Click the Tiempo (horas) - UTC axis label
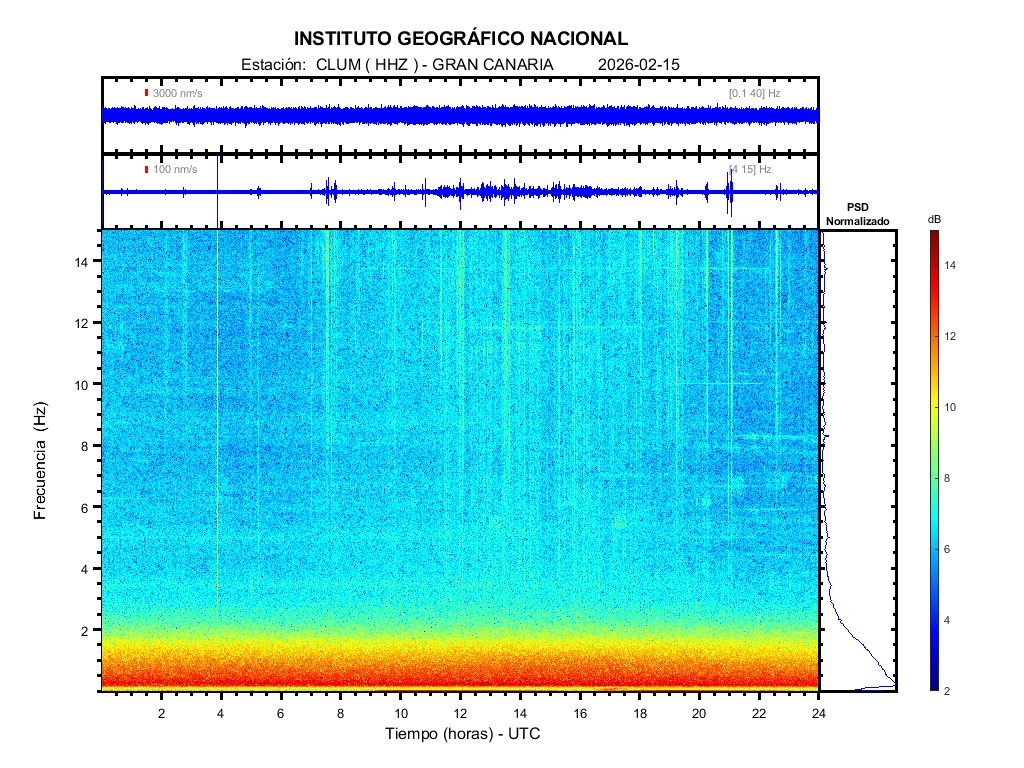 click(463, 734)
